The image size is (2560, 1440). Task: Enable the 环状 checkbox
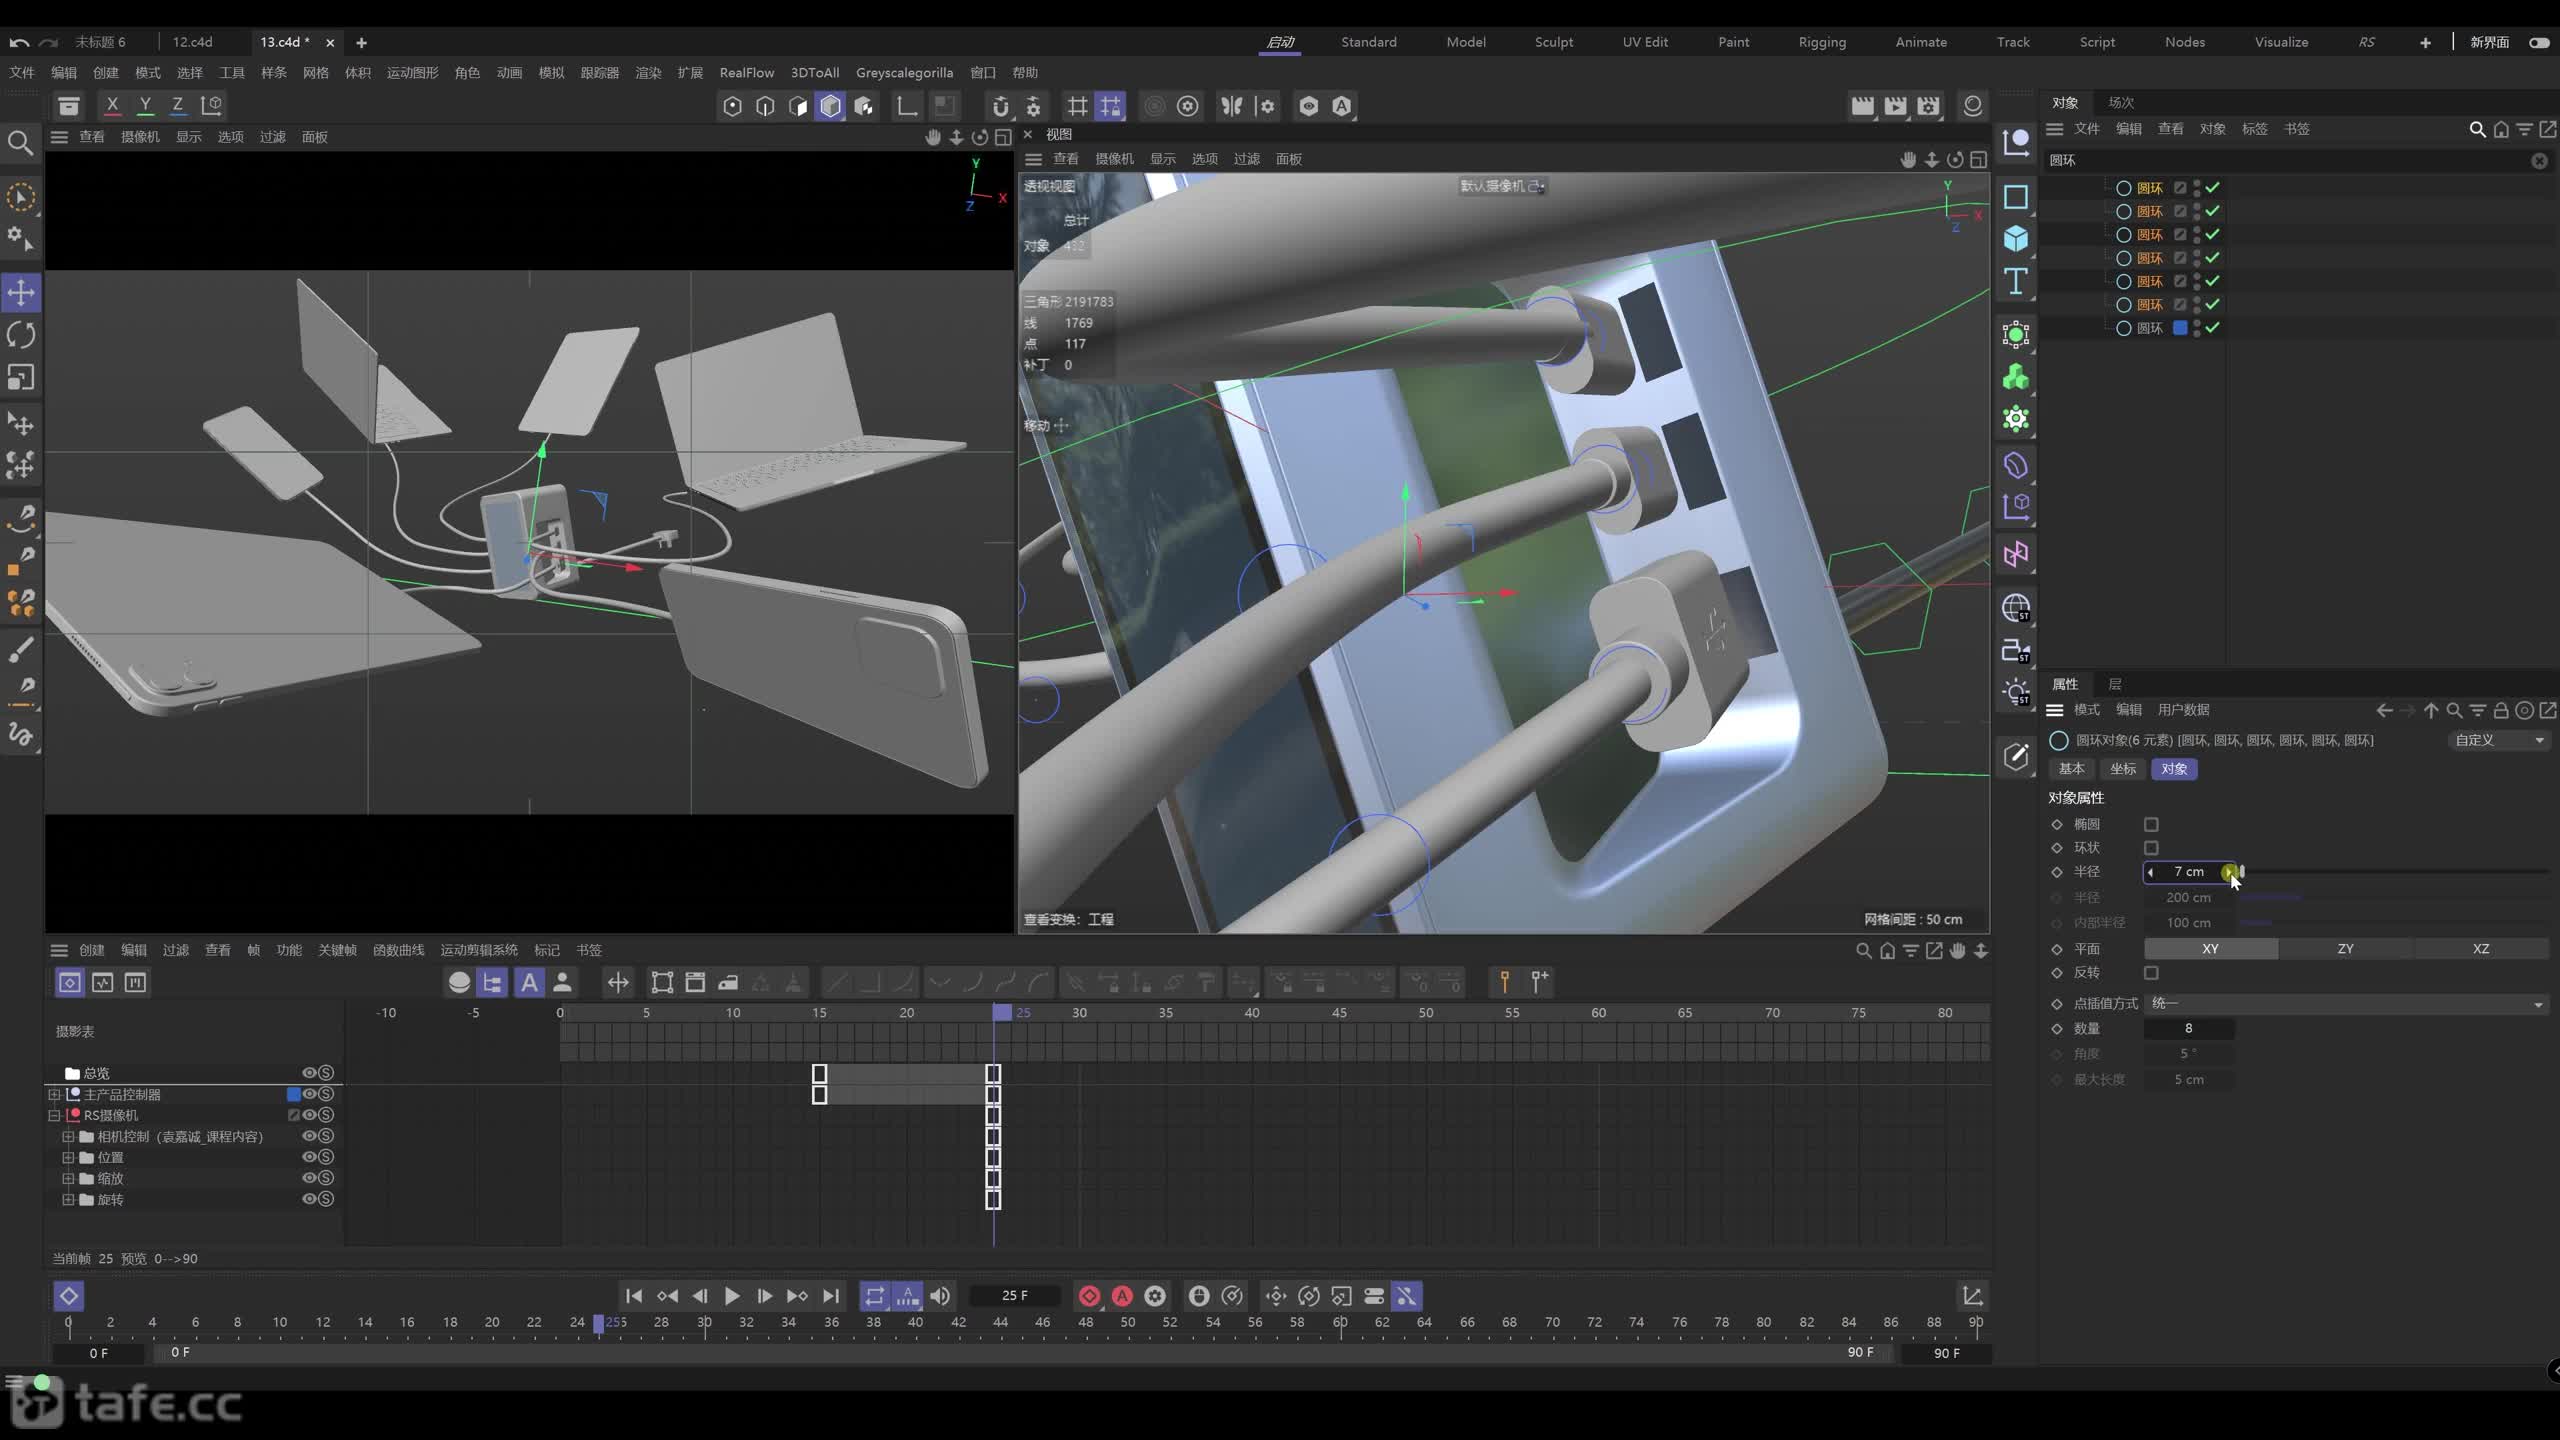coord(2151,848)
